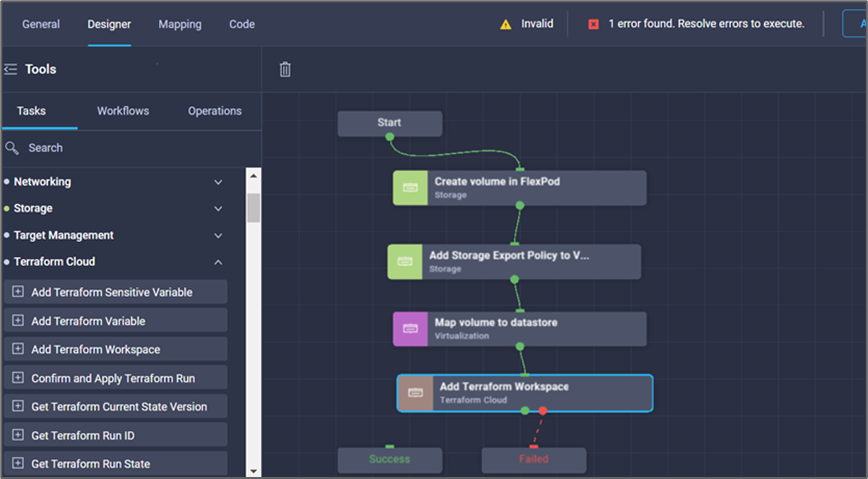Collapse the Terraform Cloud category
Viewport: 868px width, 479px height.
218,262
